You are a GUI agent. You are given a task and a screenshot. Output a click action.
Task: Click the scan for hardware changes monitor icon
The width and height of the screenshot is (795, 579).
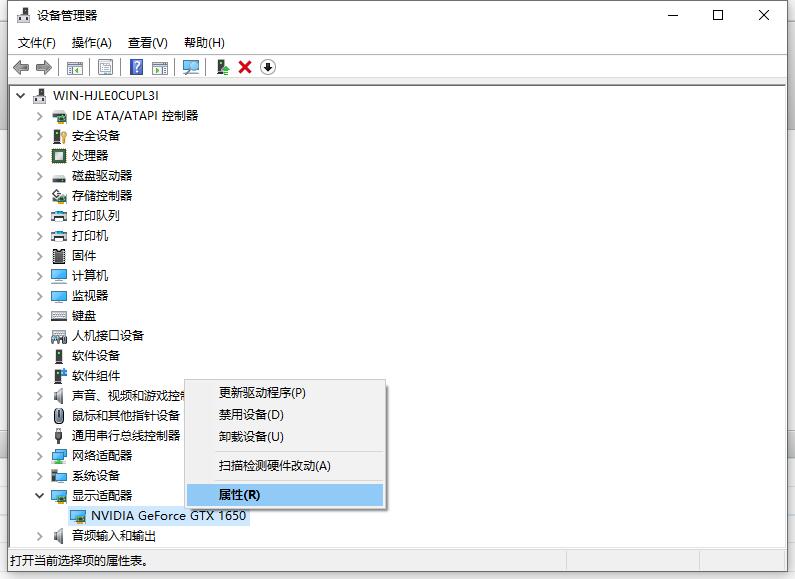click(190, 67)
